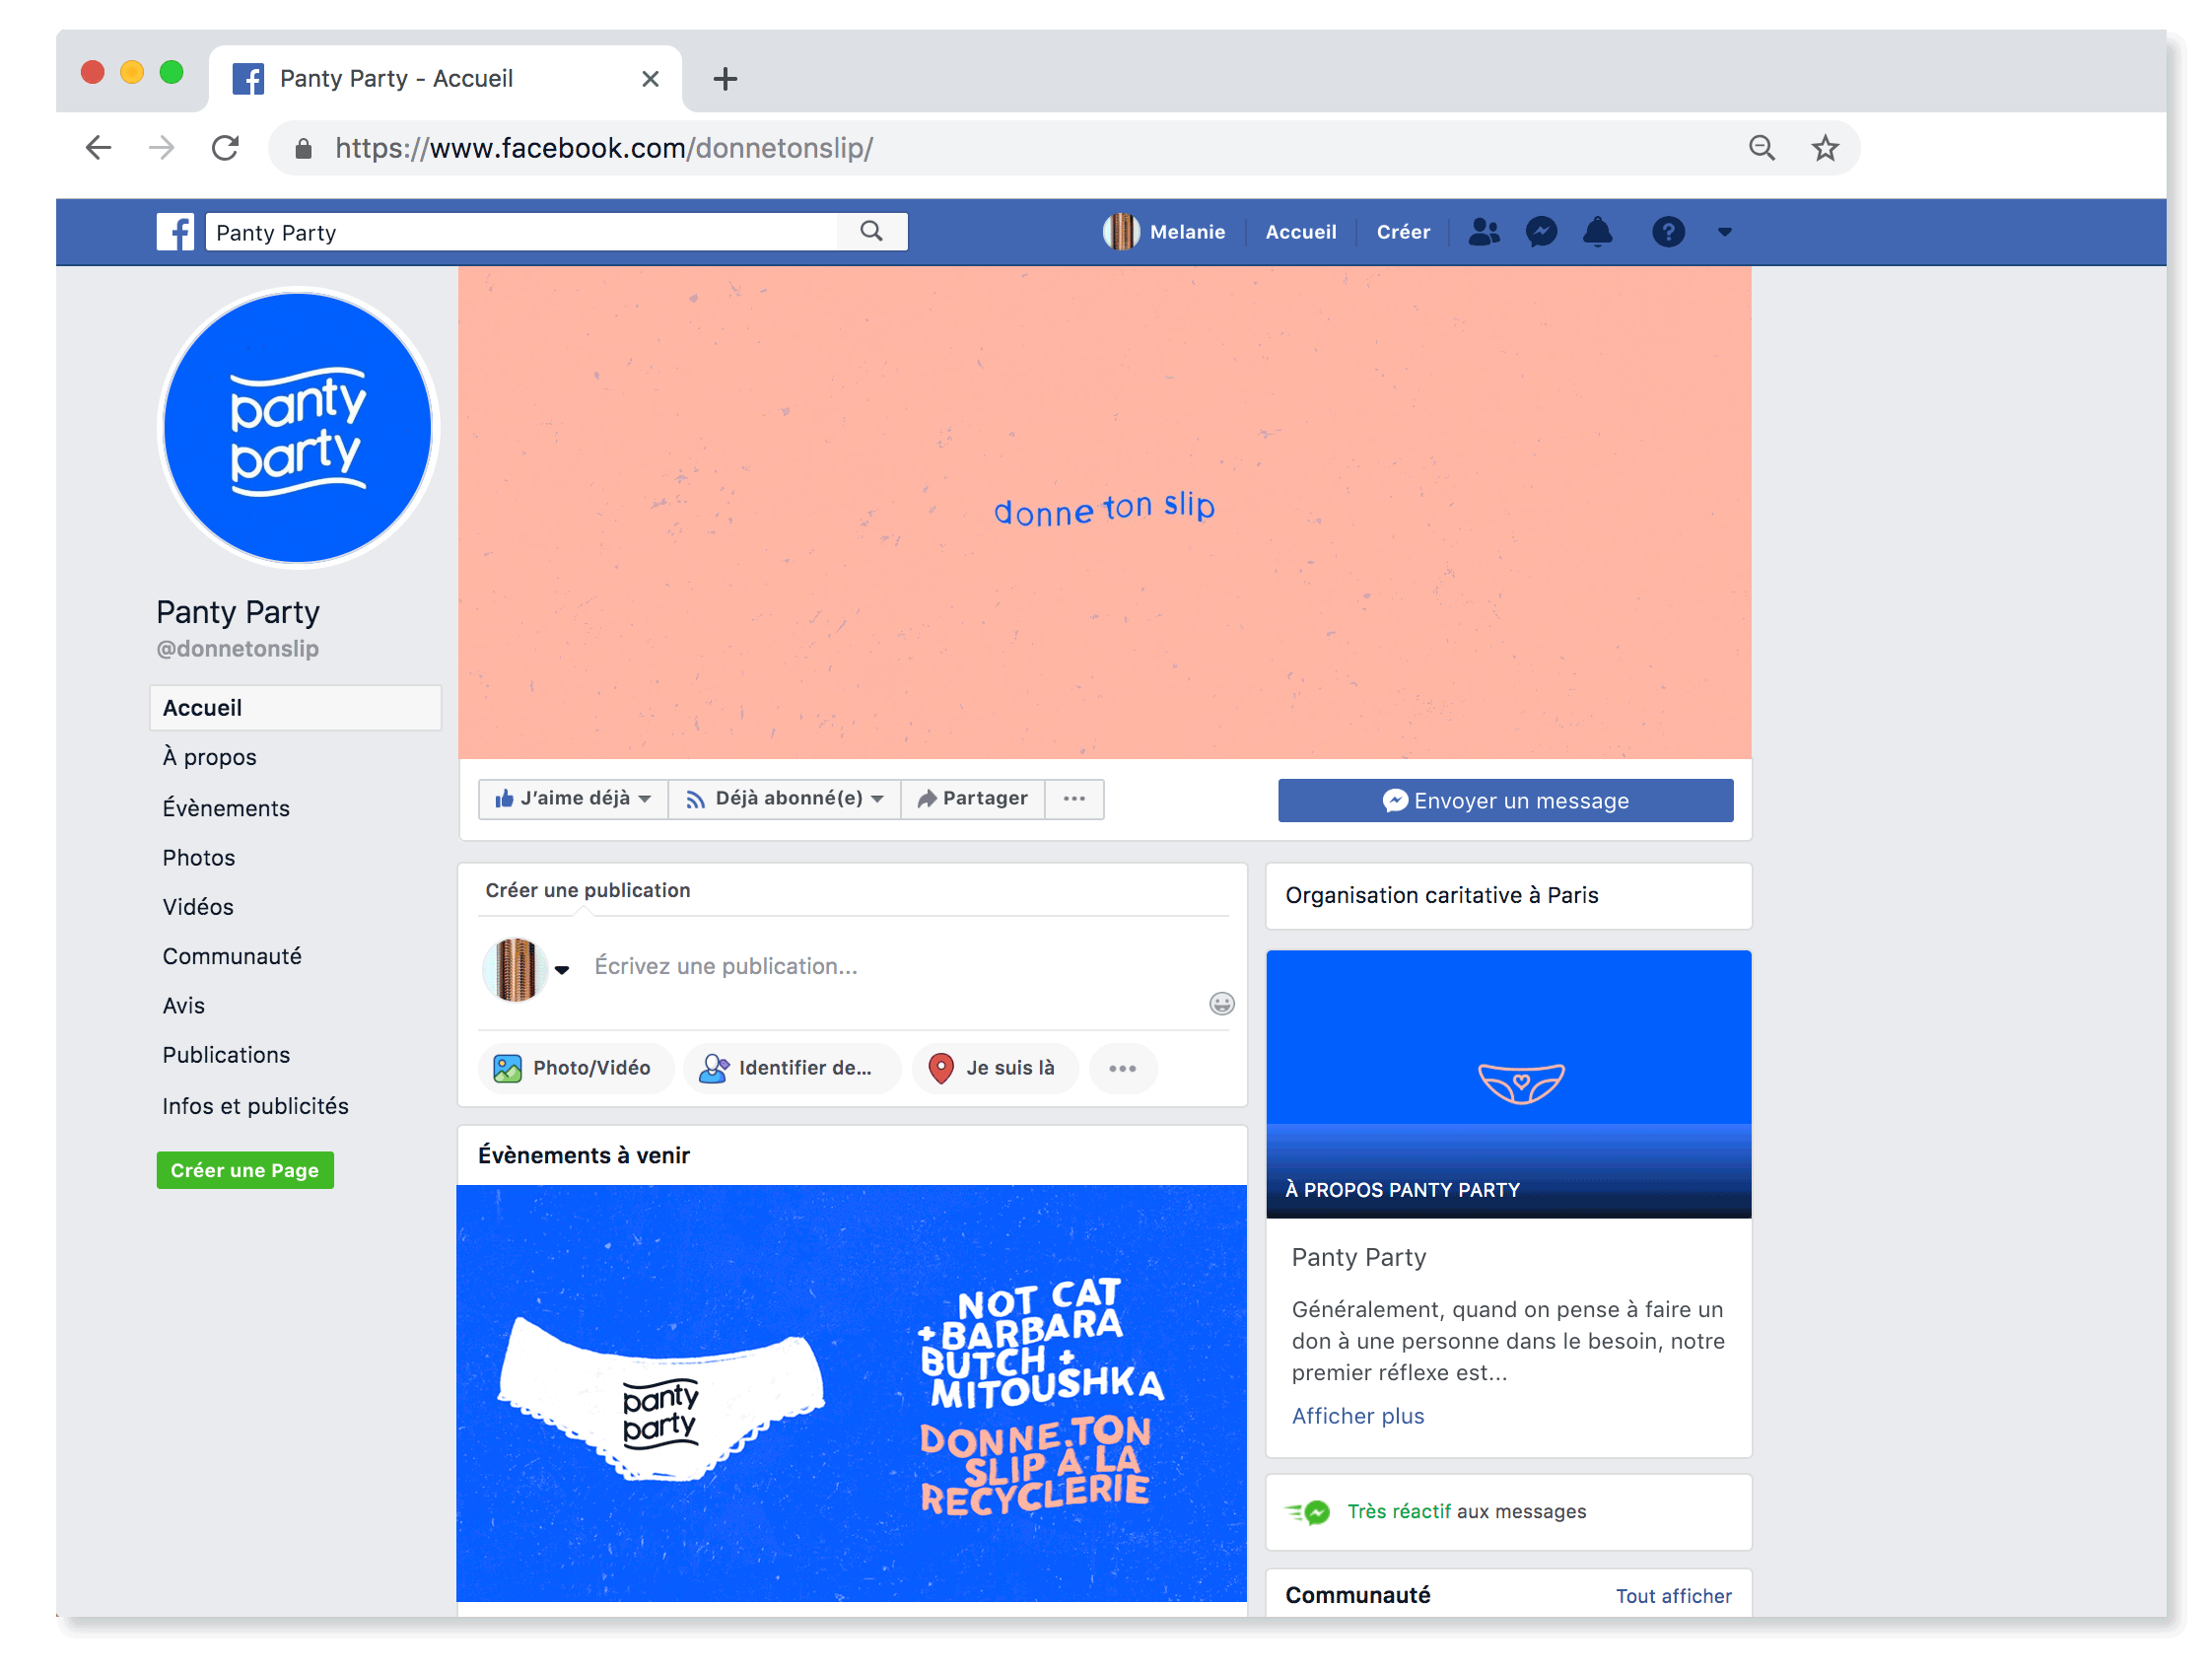Click Envoyer un message
This screenshot has height=1674, width=2212.
[x=1505, y=801]
